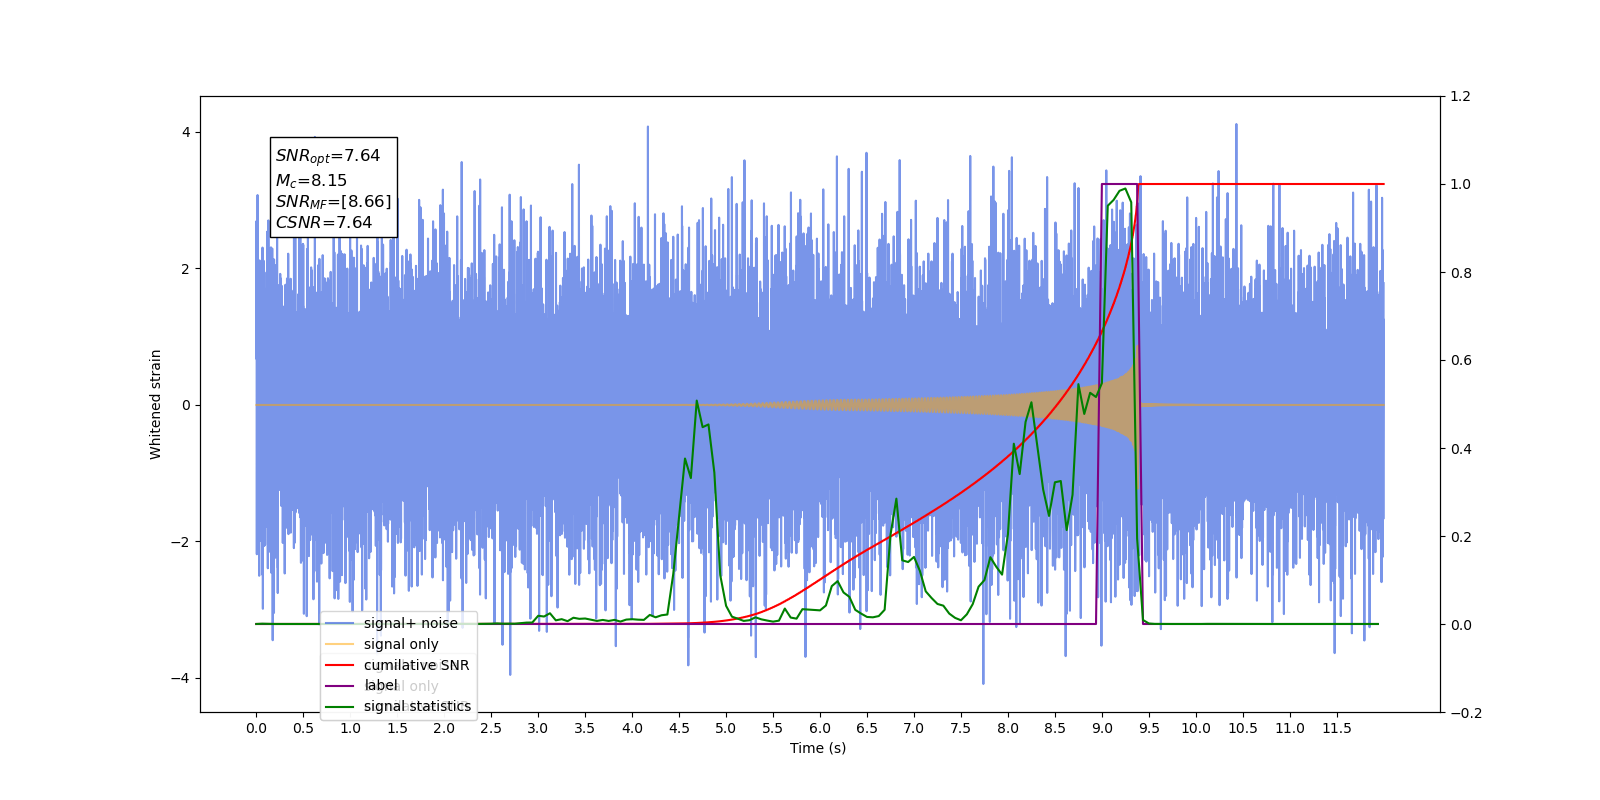The image size is (1600, 800).
Task: Click the 'Whitened strain' y-axis label
Action: pyautogui.click(x=155, y=404)
